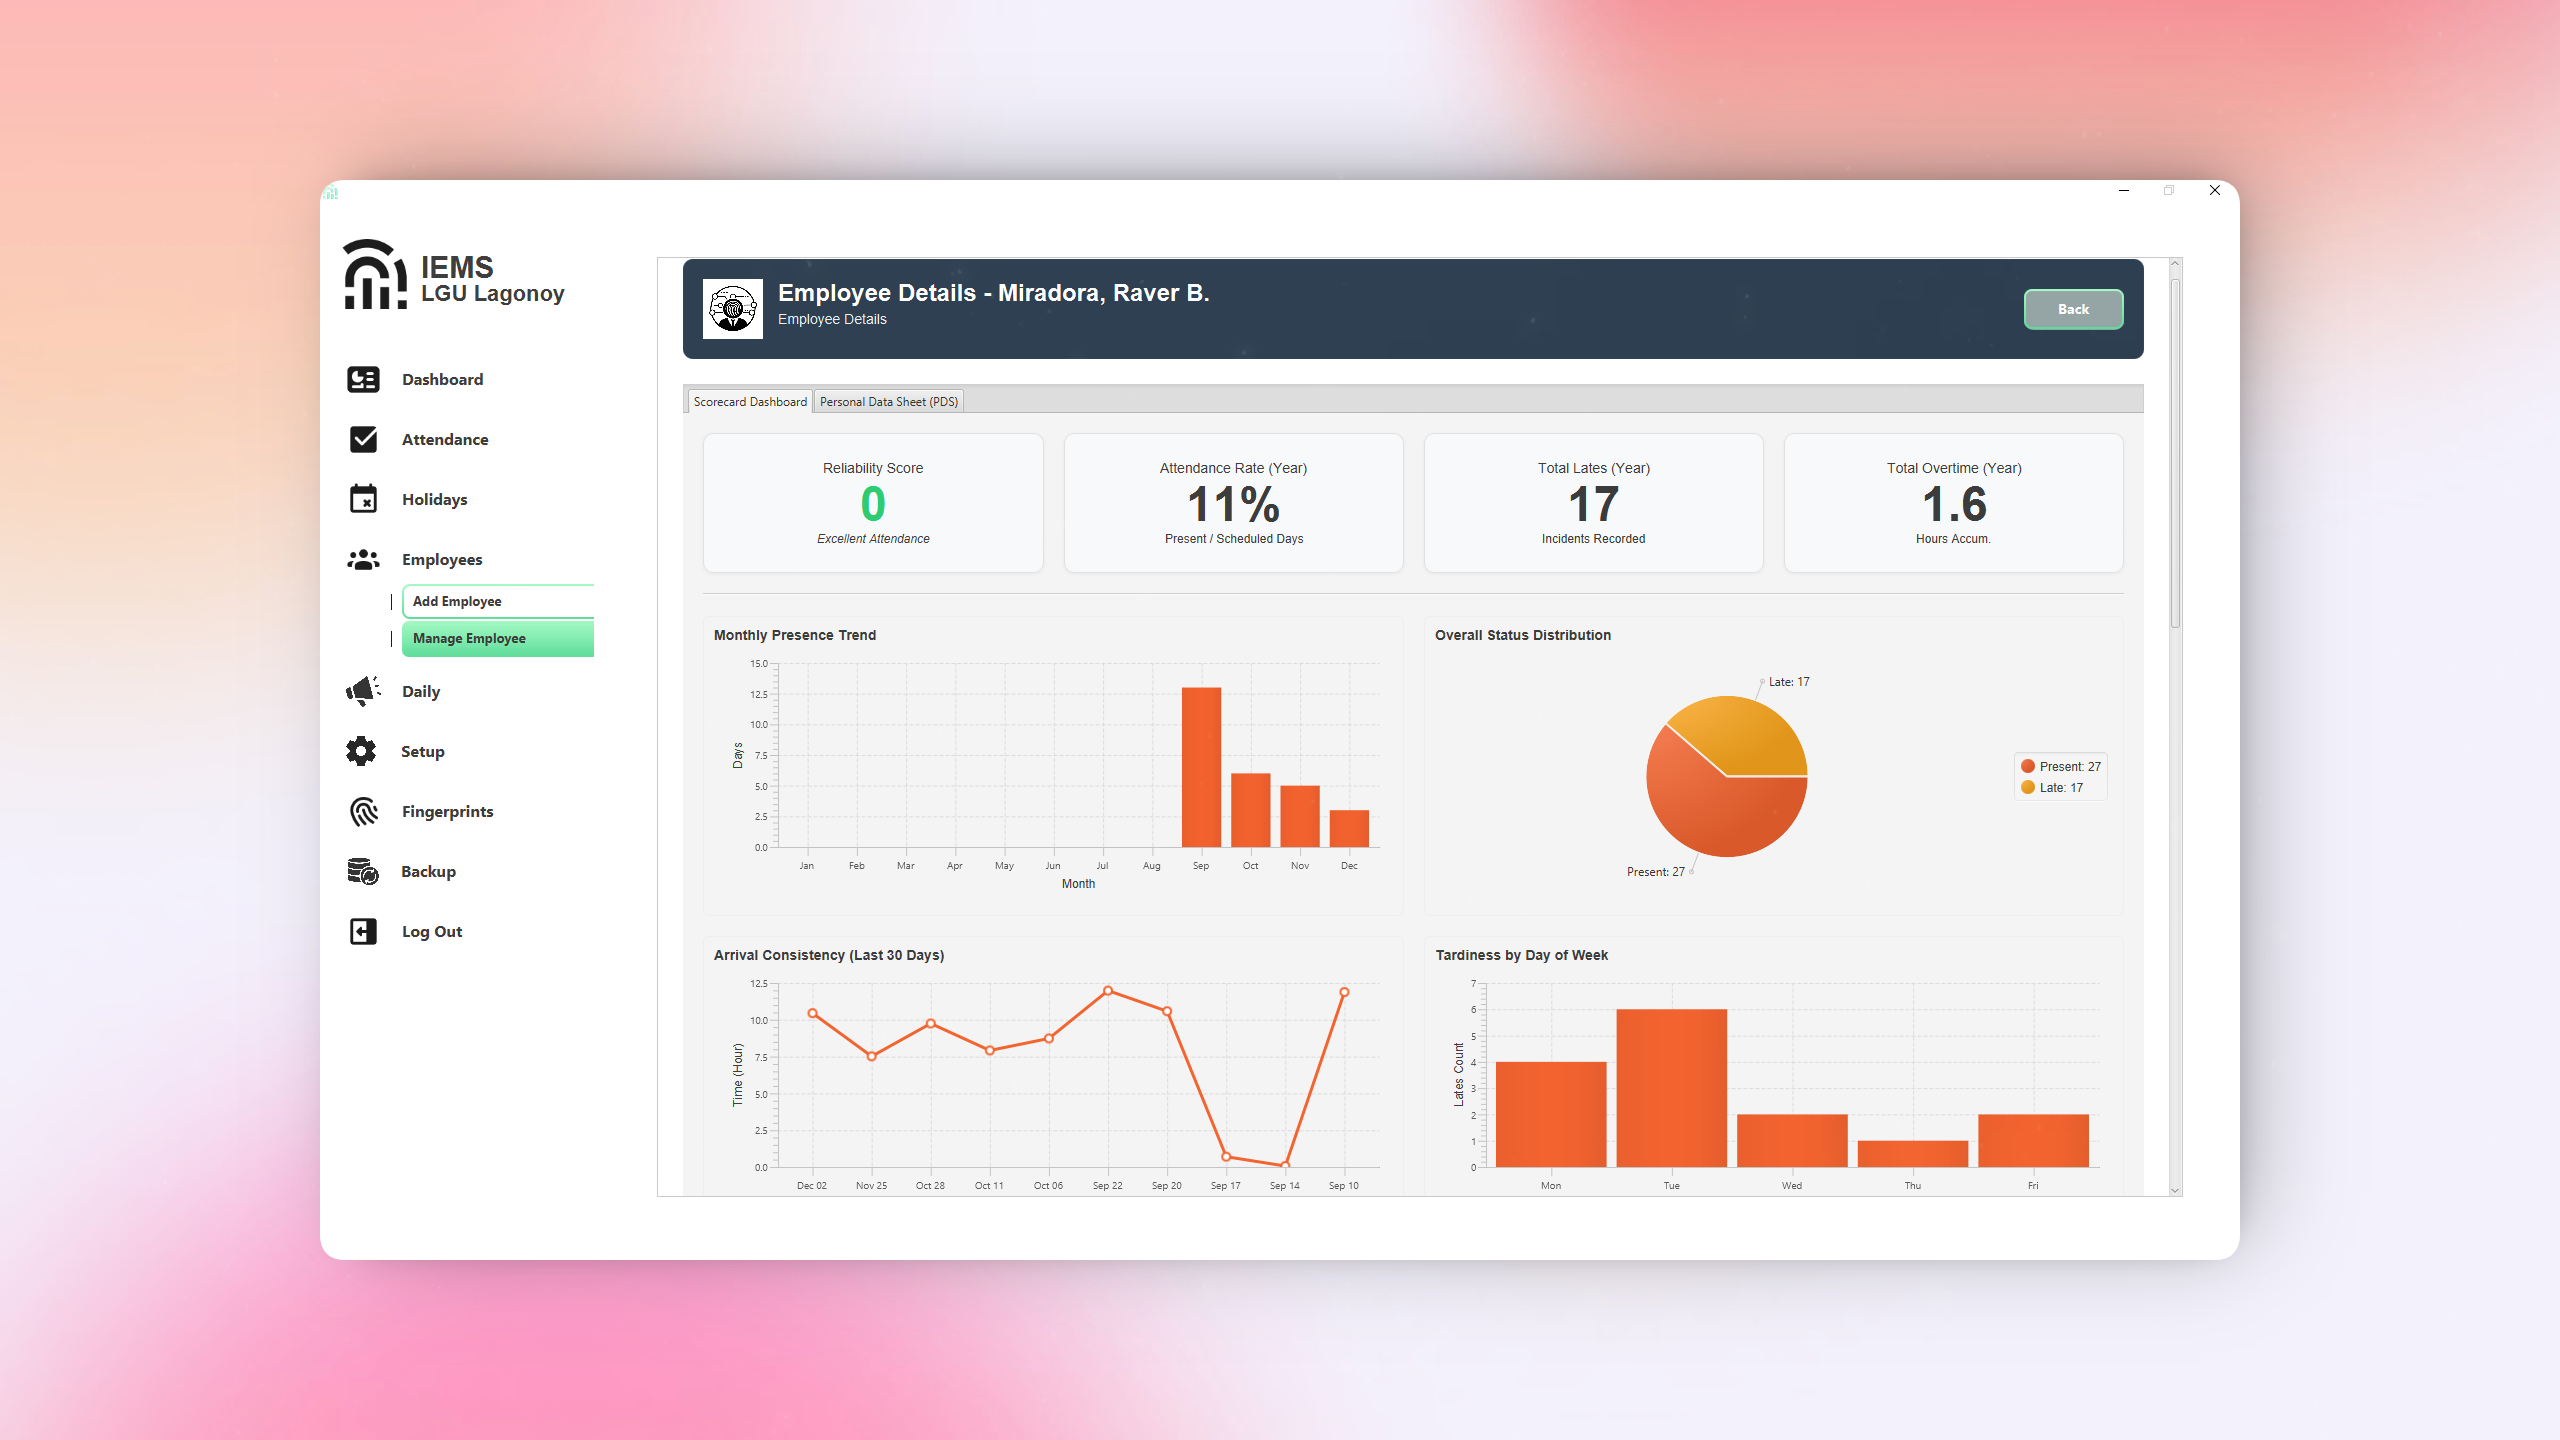Click the Backup database icon

pos(363,871)
